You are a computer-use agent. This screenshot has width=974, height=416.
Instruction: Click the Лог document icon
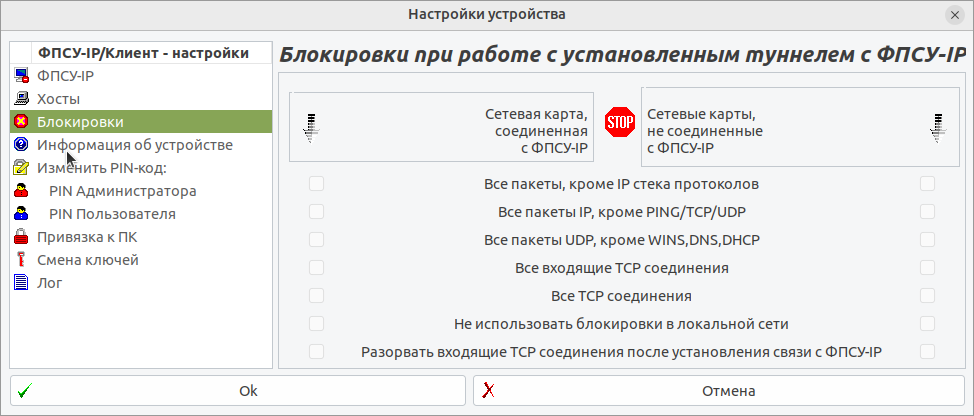point(21,283)
